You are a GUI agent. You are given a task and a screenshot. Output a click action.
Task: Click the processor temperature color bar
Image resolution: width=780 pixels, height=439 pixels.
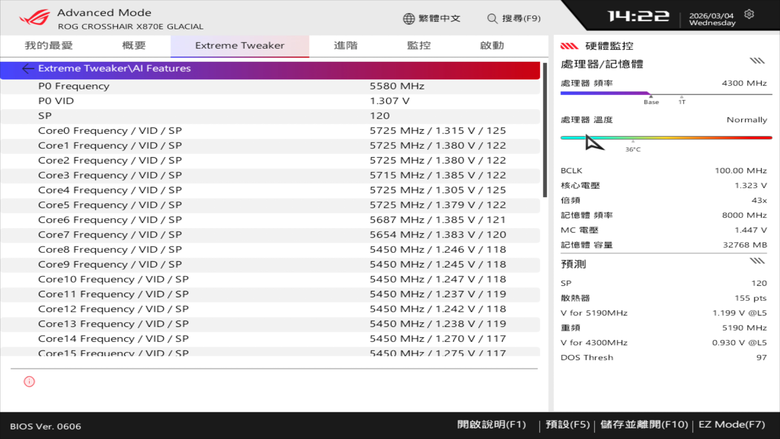tap(666, 138)
